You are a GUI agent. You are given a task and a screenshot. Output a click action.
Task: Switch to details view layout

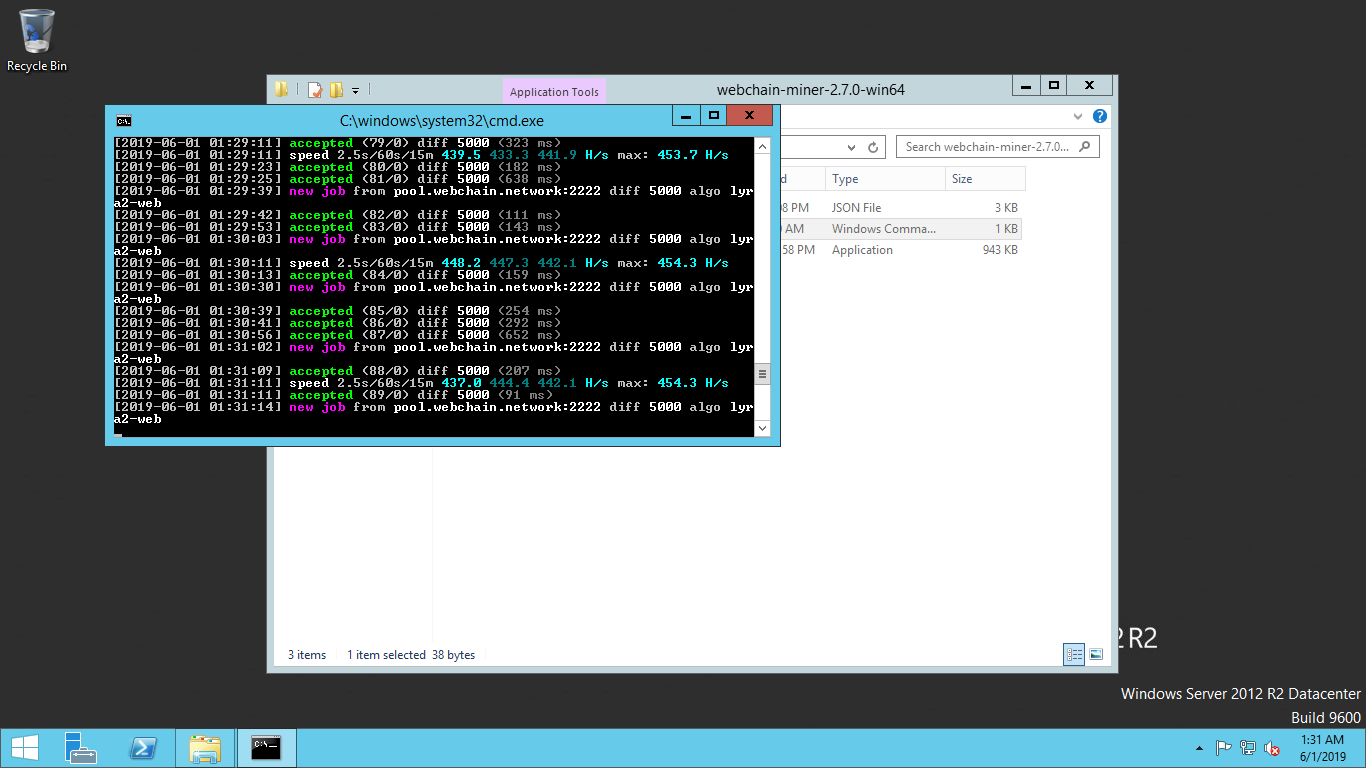(x=1074, y=655)
